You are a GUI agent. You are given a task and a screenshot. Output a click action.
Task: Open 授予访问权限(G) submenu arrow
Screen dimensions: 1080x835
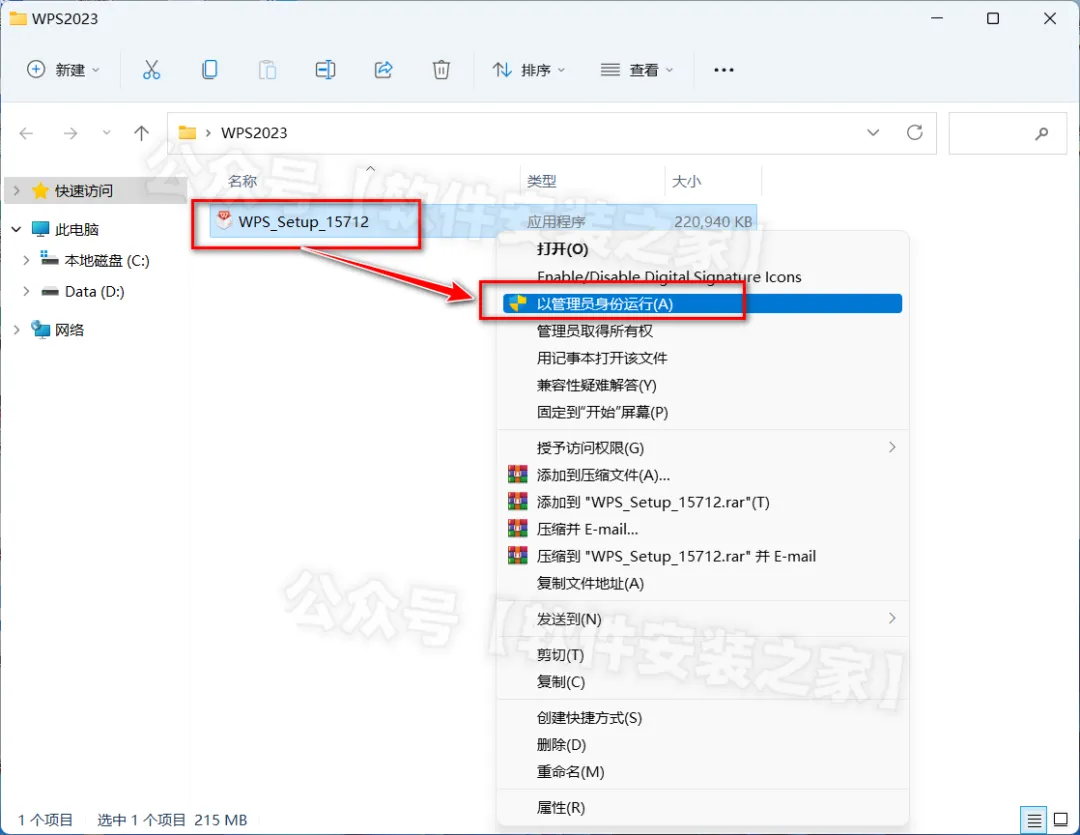point(892,447)
